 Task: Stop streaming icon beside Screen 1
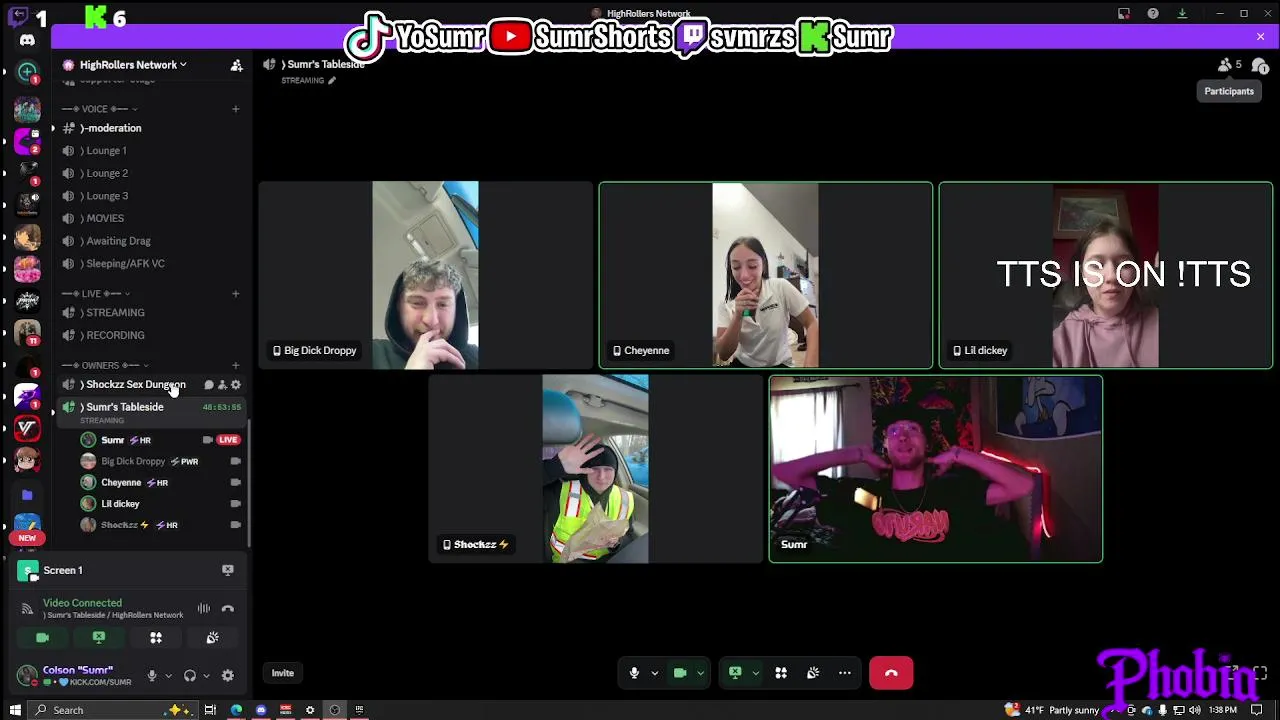click(228, 570)
